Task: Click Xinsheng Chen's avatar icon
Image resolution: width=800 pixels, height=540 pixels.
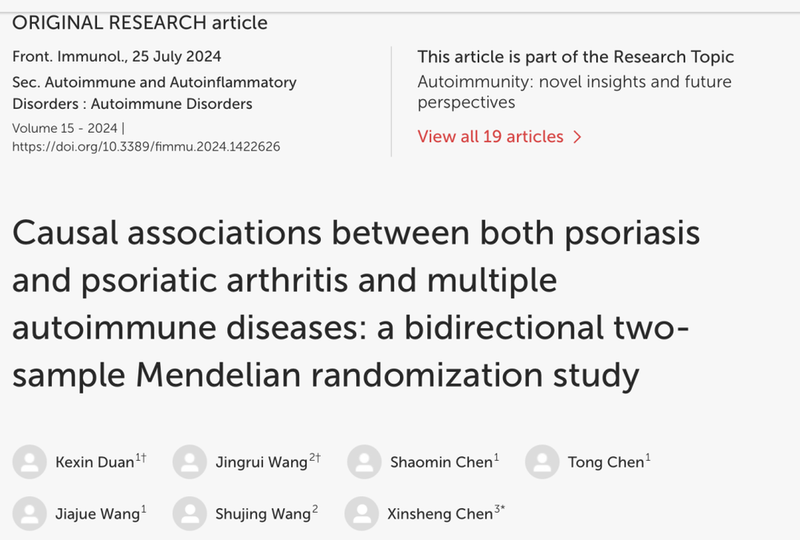Action: coord(362,514)
